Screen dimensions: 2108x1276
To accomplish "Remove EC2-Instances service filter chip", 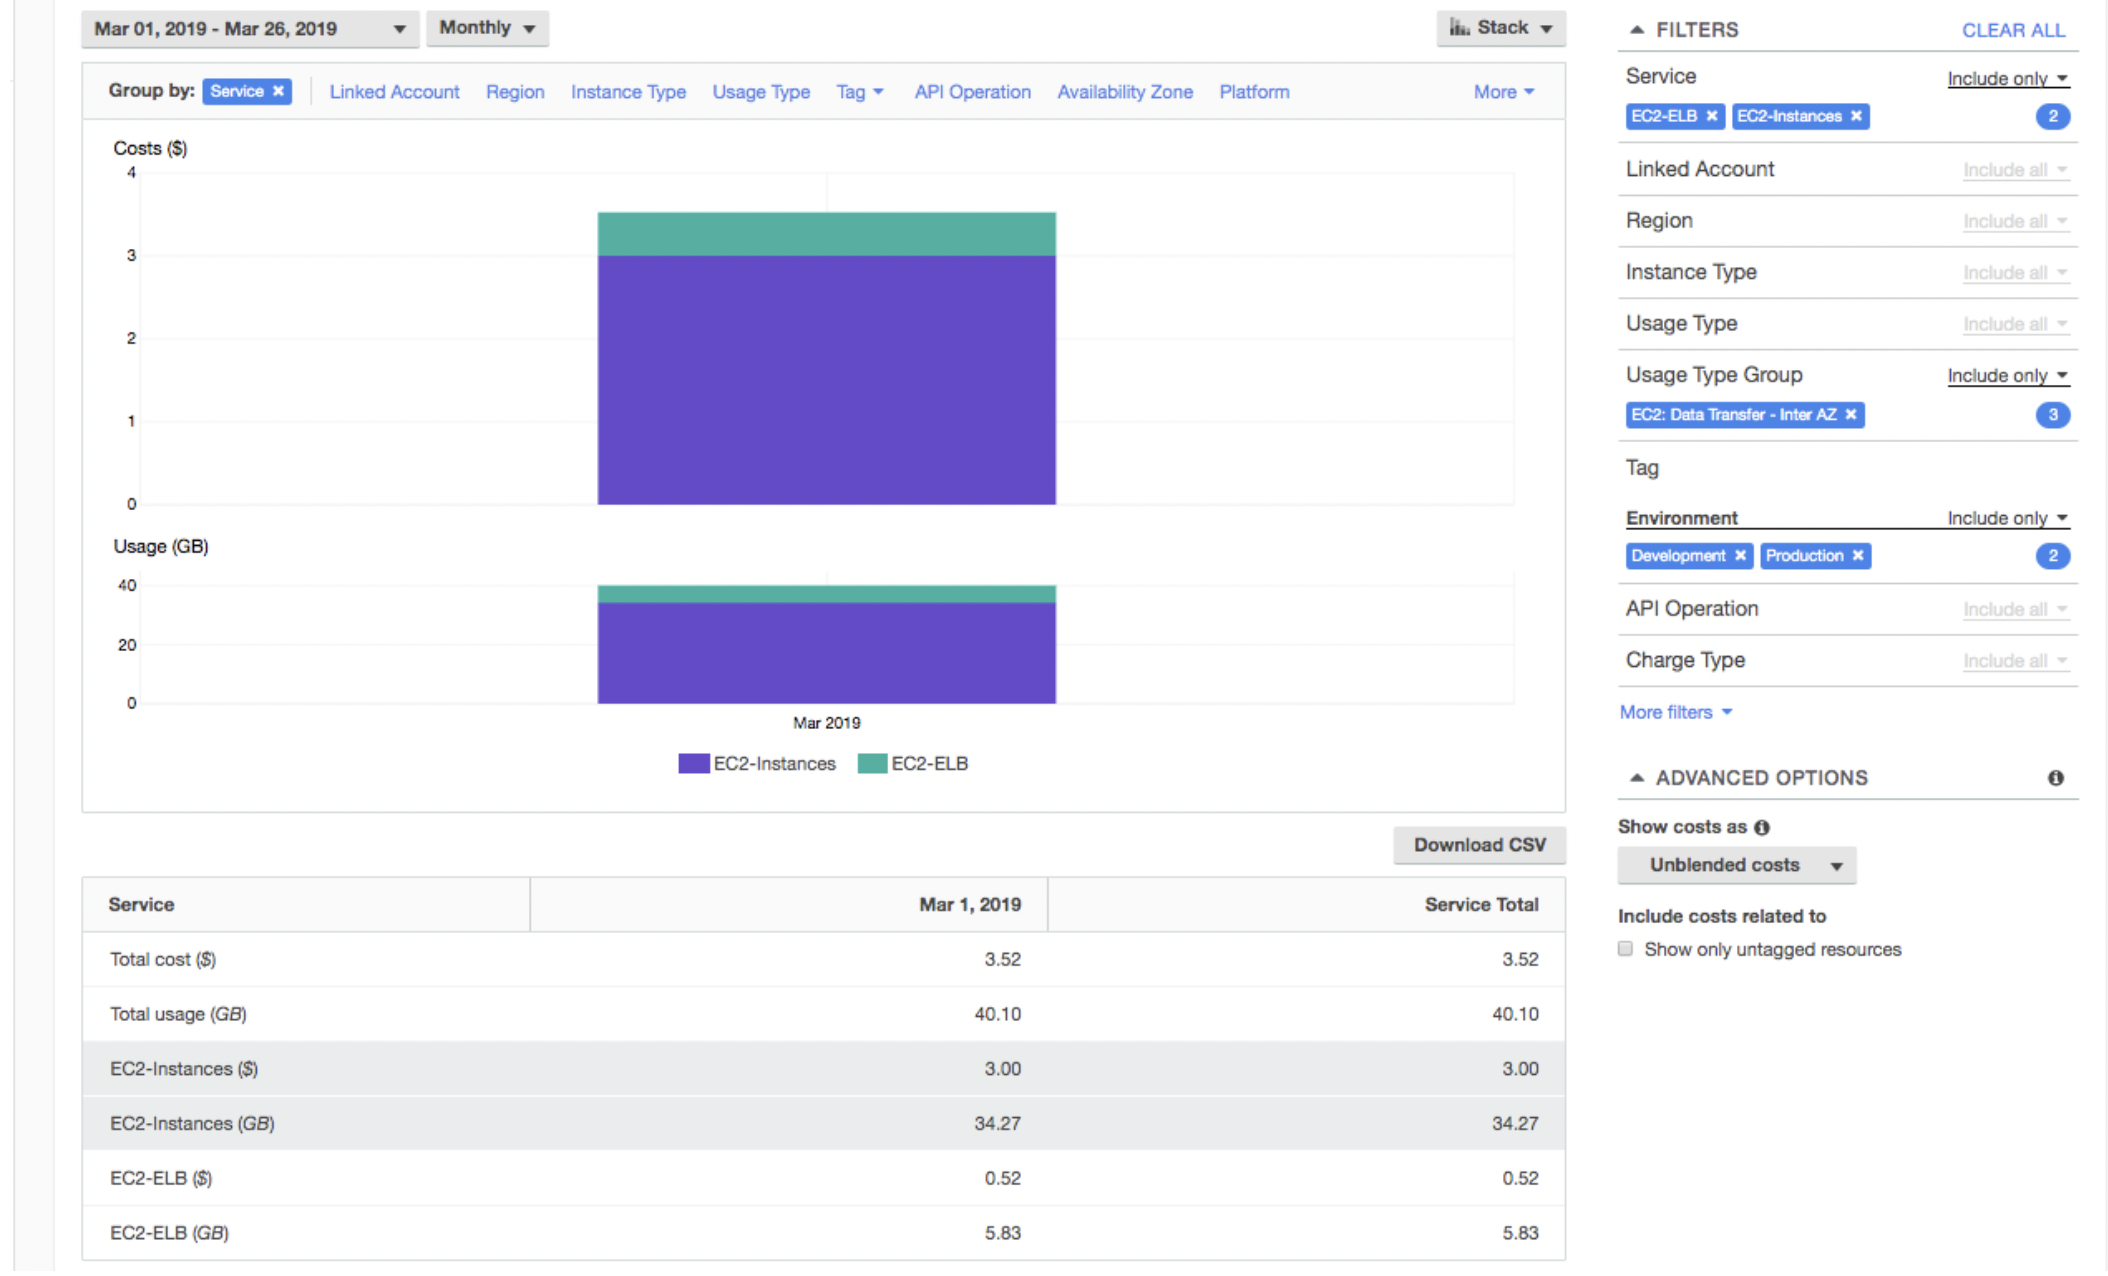I will (x=1856, y=116).
